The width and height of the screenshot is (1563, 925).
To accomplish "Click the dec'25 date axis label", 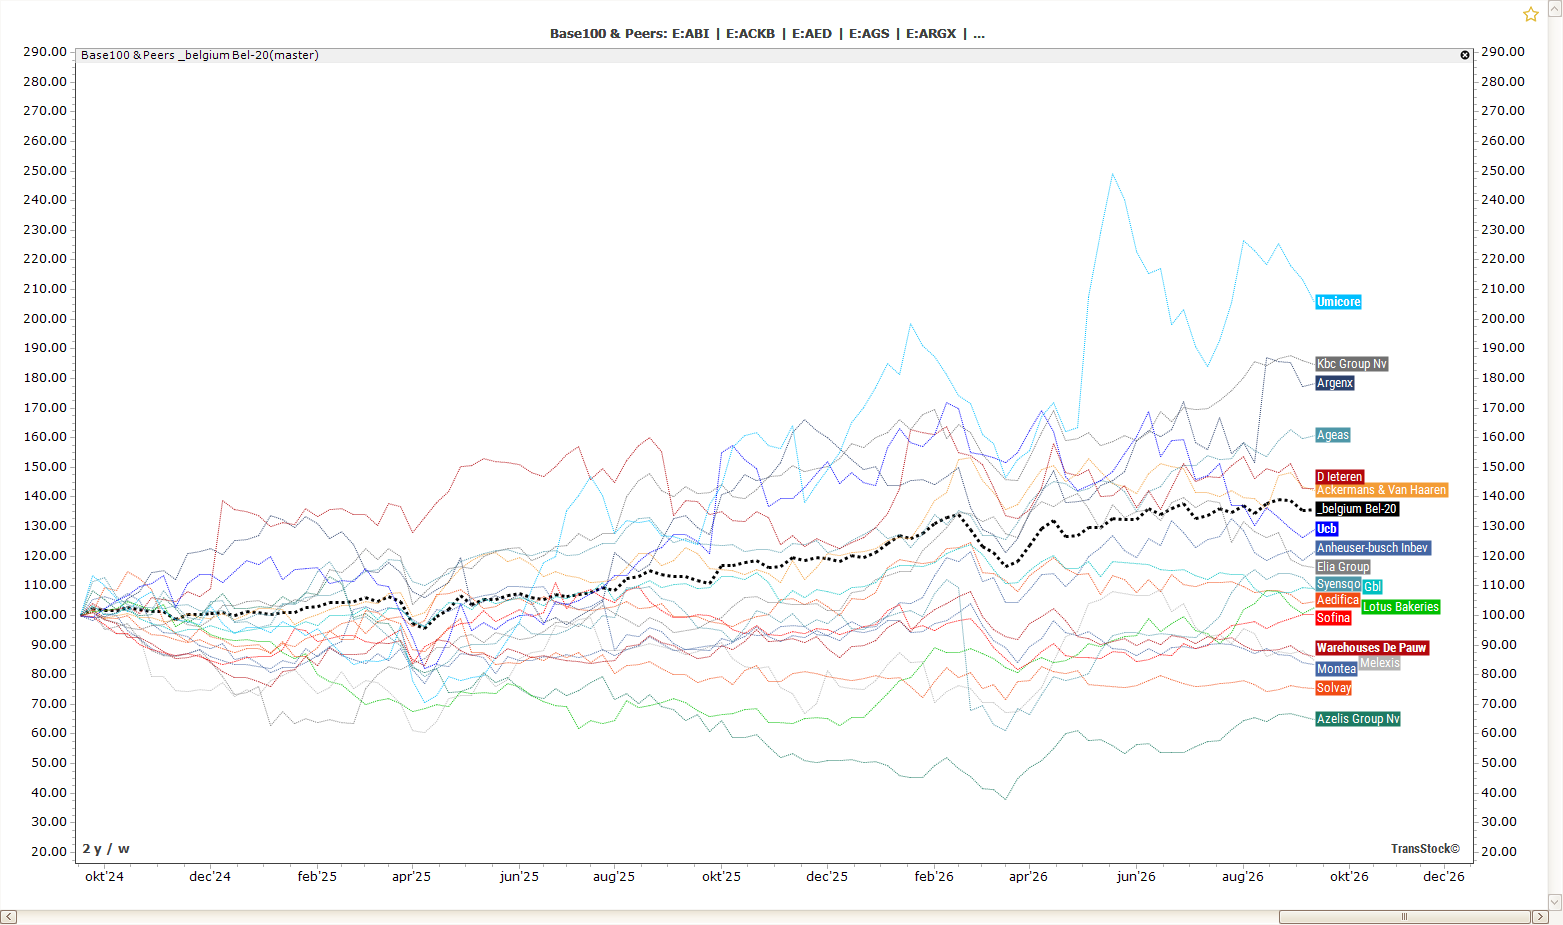I will coord(827,877).
